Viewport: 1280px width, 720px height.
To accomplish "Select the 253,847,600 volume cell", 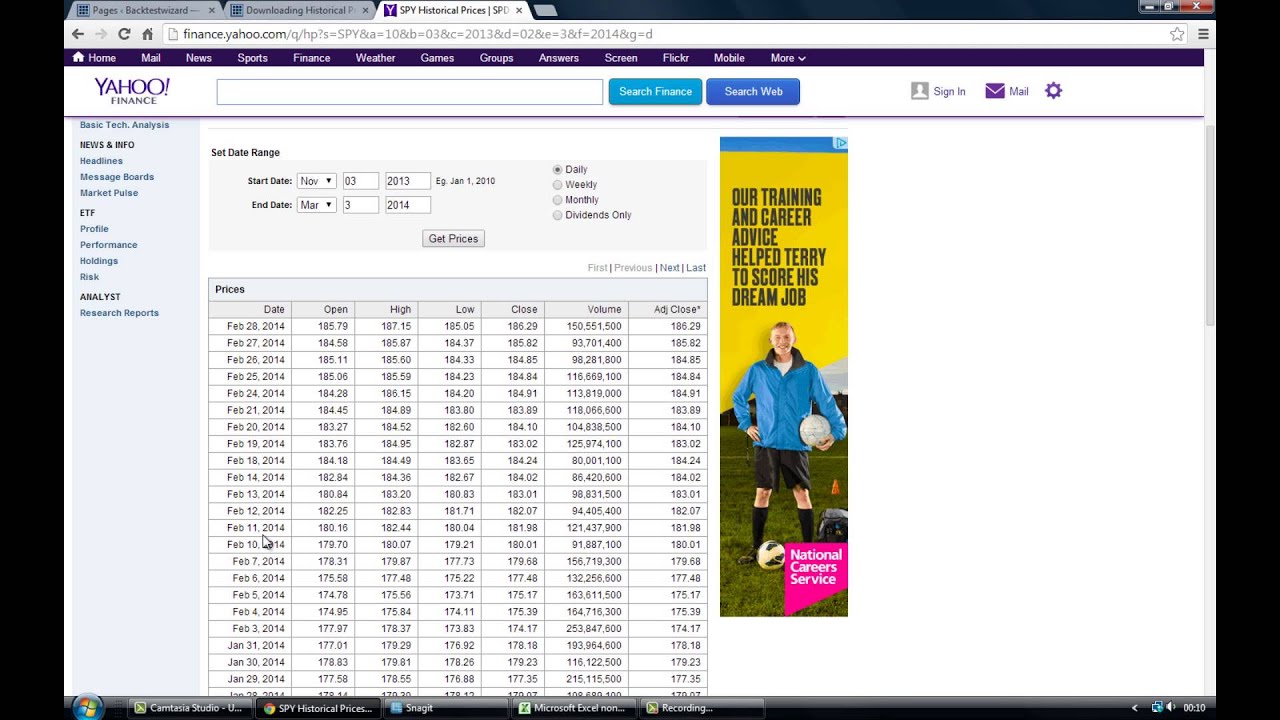I will click(586, 629).
